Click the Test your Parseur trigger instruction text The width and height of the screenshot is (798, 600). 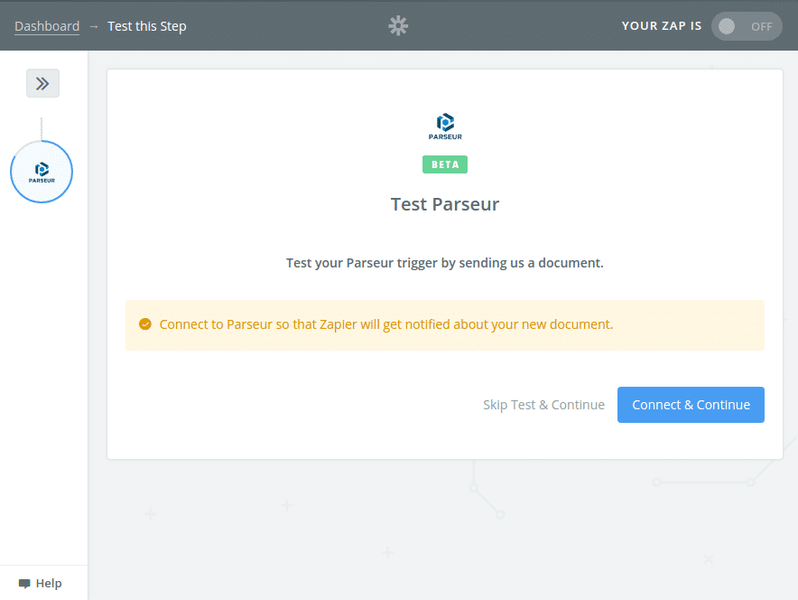point(445,264)
